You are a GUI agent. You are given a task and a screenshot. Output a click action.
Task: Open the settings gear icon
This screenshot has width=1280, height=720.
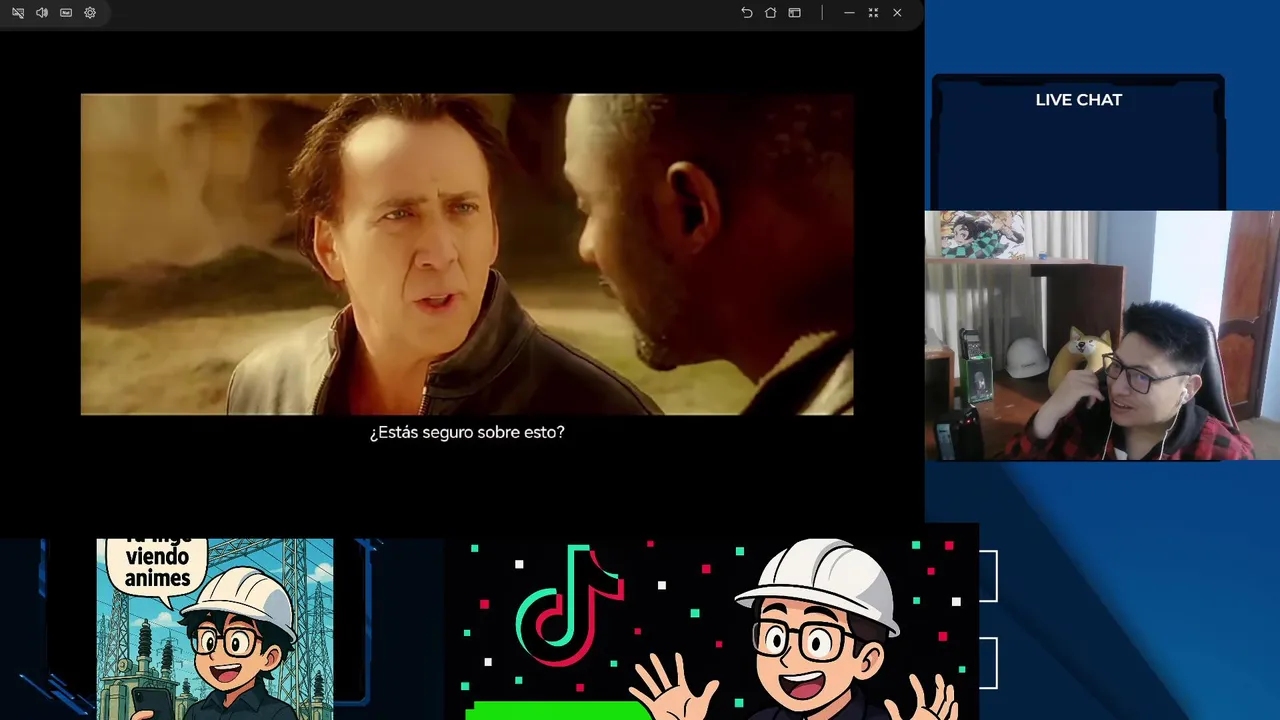[x=90, y=13]
